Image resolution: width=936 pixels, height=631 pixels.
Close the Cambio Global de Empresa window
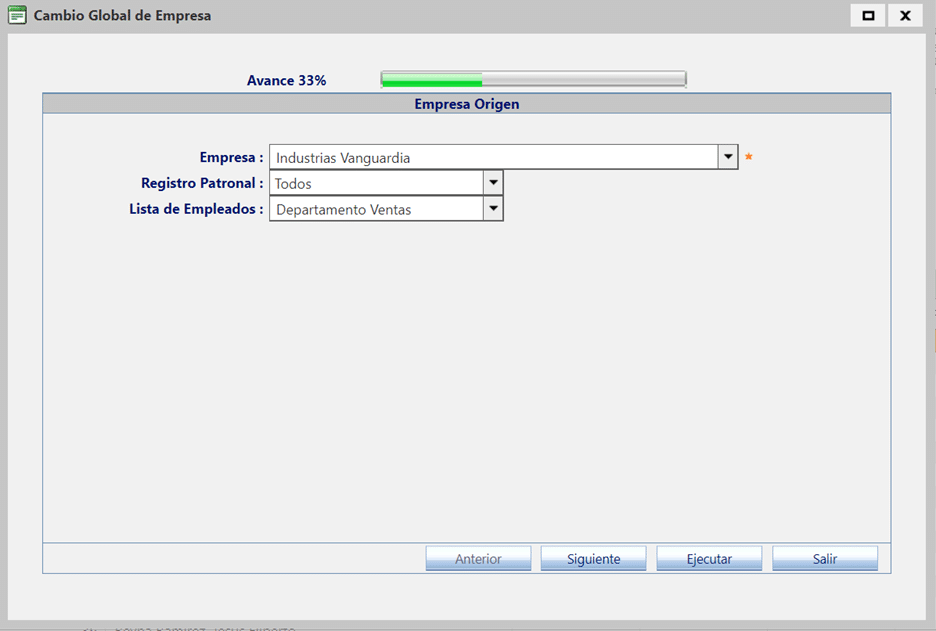click(904, 16)
